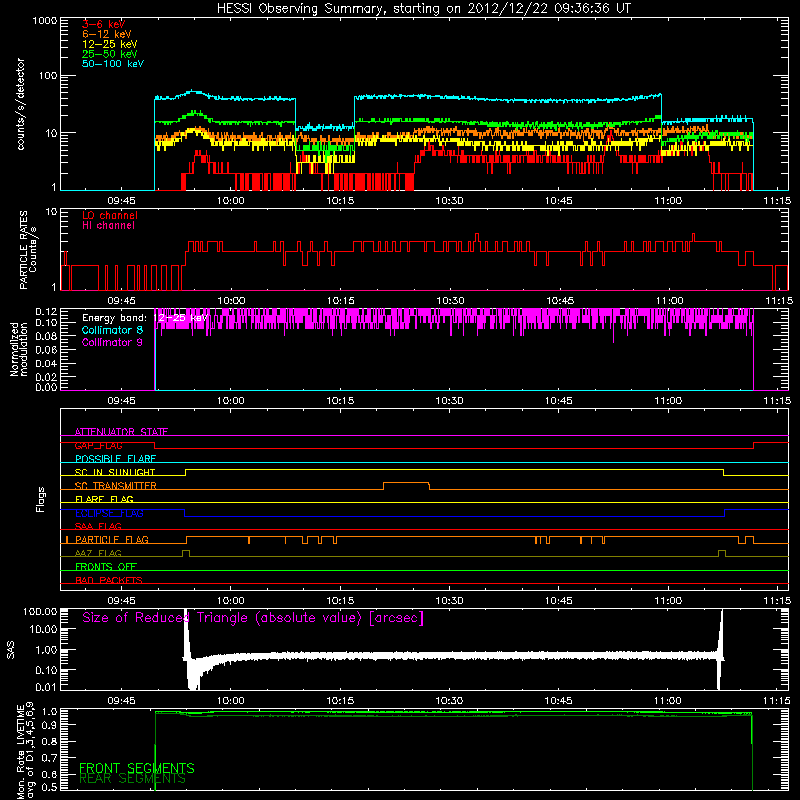The width and height of the screenshot is (800, 800).
Task: Click the ECLIPSE_FLAG label
Action: [109, 513]
